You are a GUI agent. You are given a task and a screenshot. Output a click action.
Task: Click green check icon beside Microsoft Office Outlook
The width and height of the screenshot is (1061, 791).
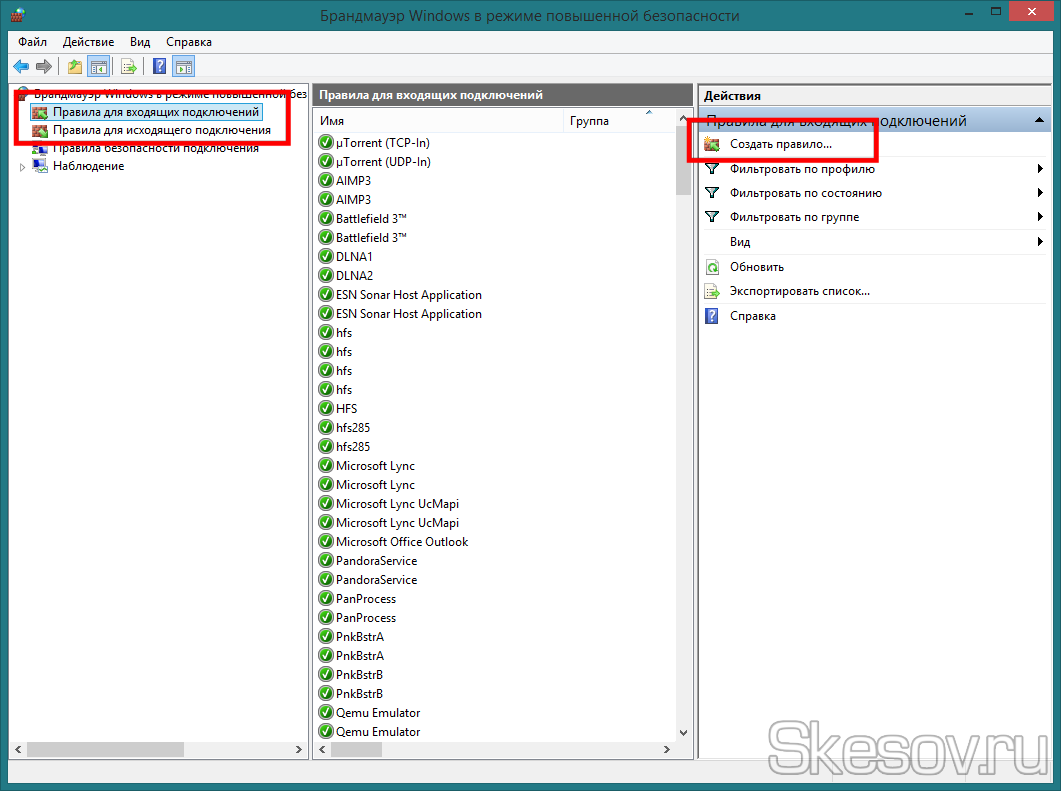point(326,542)
